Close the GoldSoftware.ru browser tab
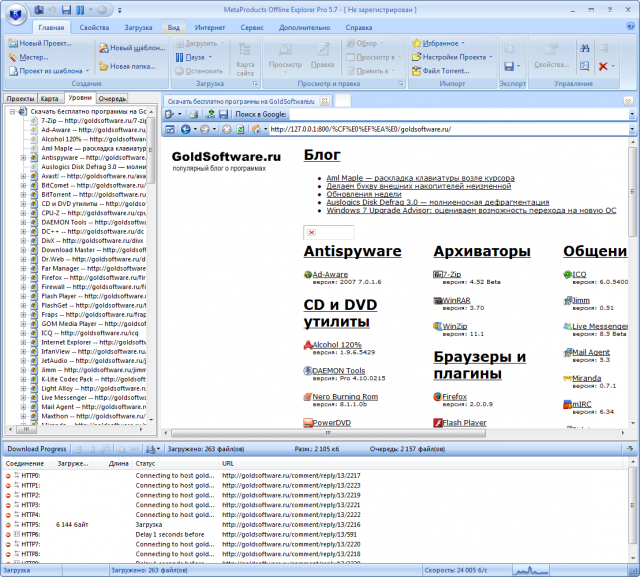Image resolution: width=640 pixels, height=577 pixels. [324, 101]
